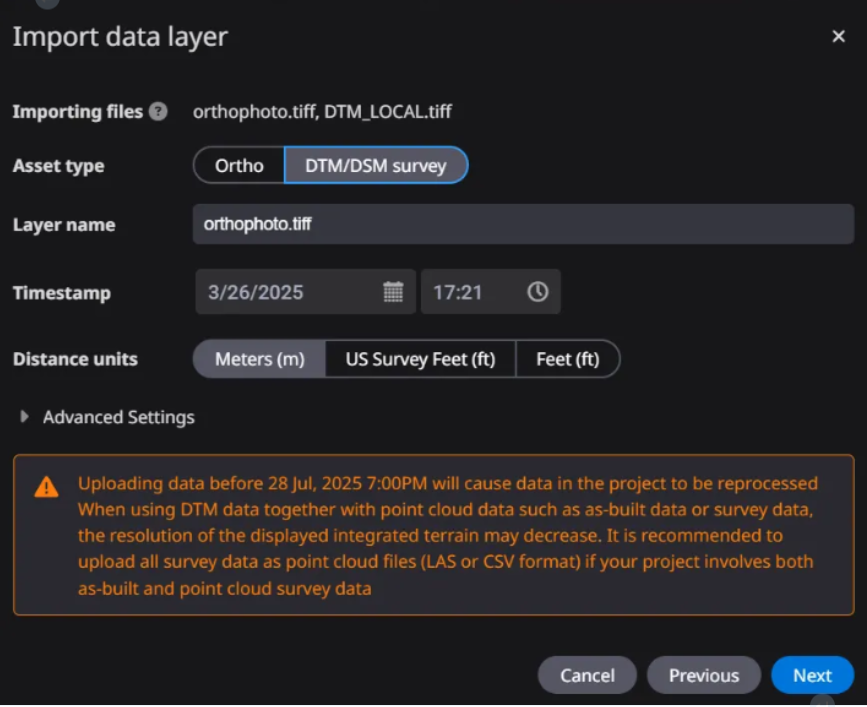The height and width of the screenshot is (707, 867).
Task: Expand the Advanced Settings section
Action: click(108, 417)
